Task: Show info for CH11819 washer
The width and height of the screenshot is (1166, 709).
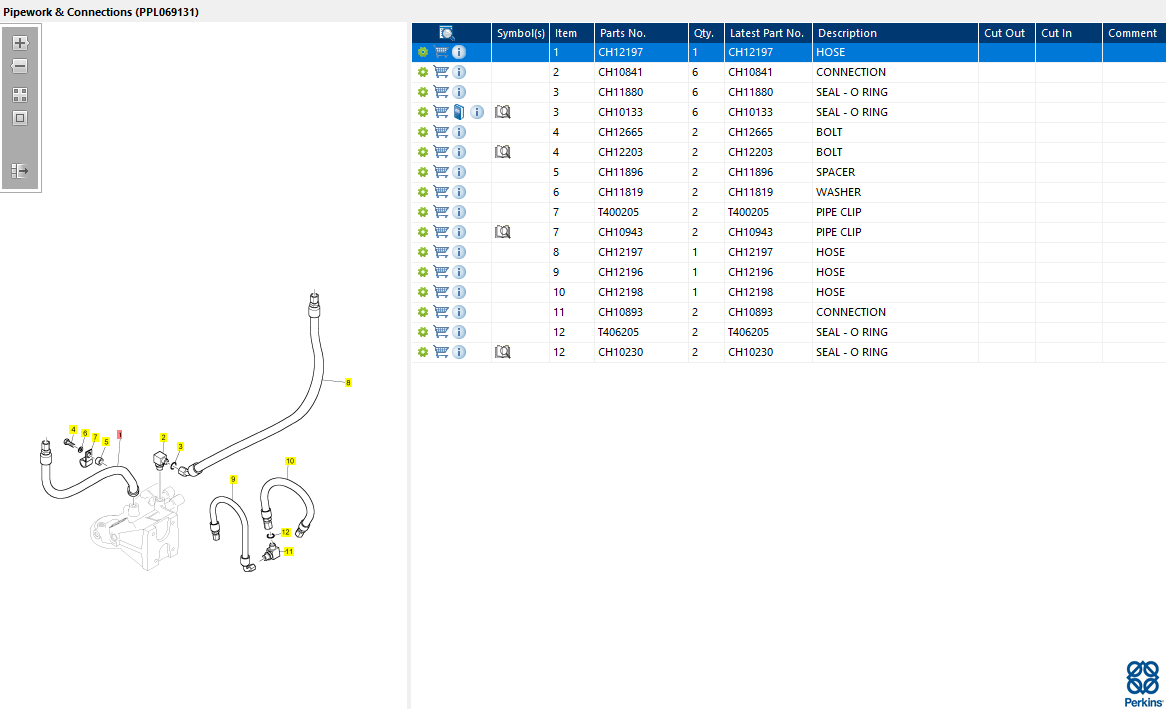Action: coord(460,192)
